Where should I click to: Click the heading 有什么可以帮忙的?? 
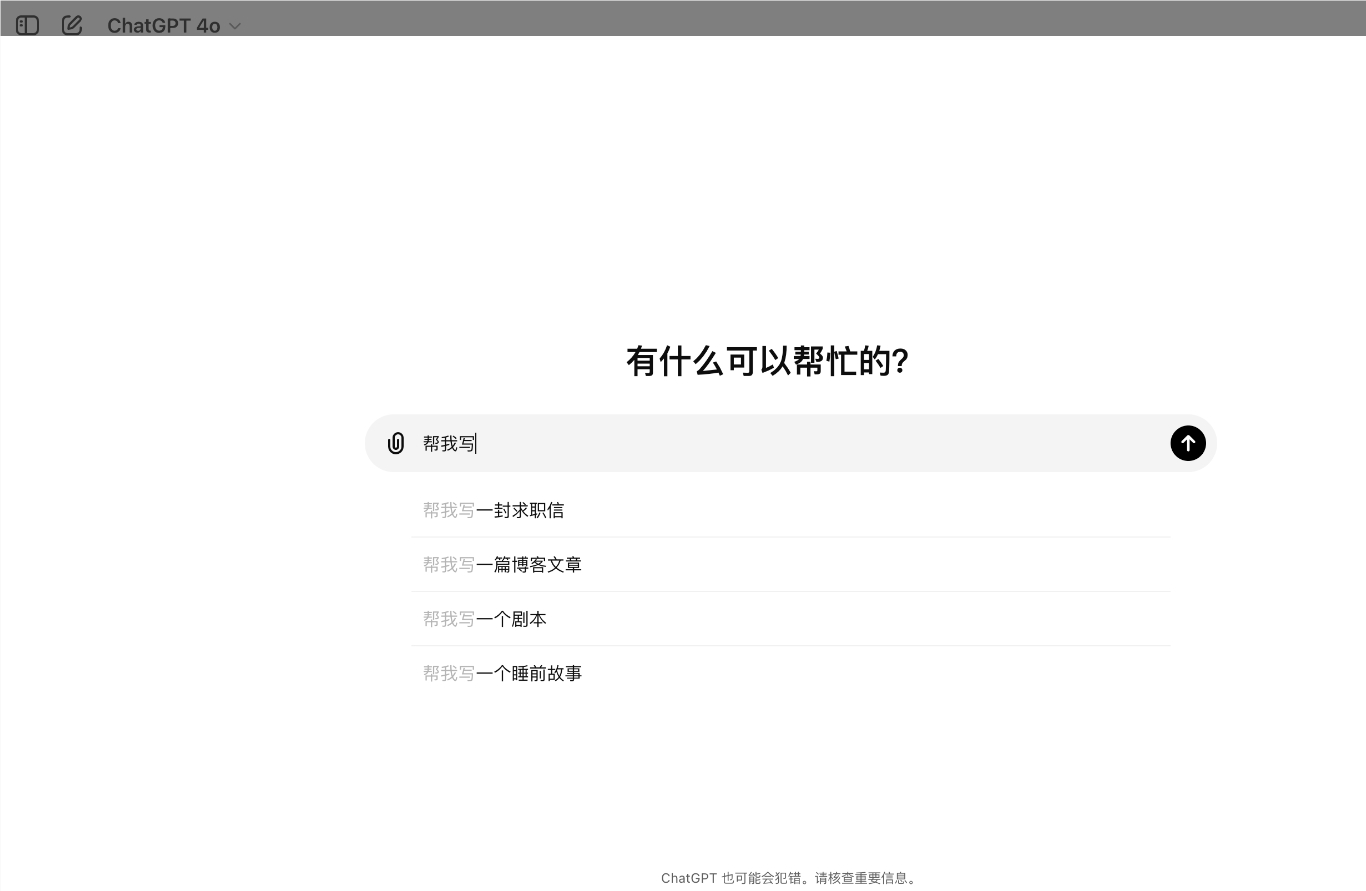pos(767,361)
